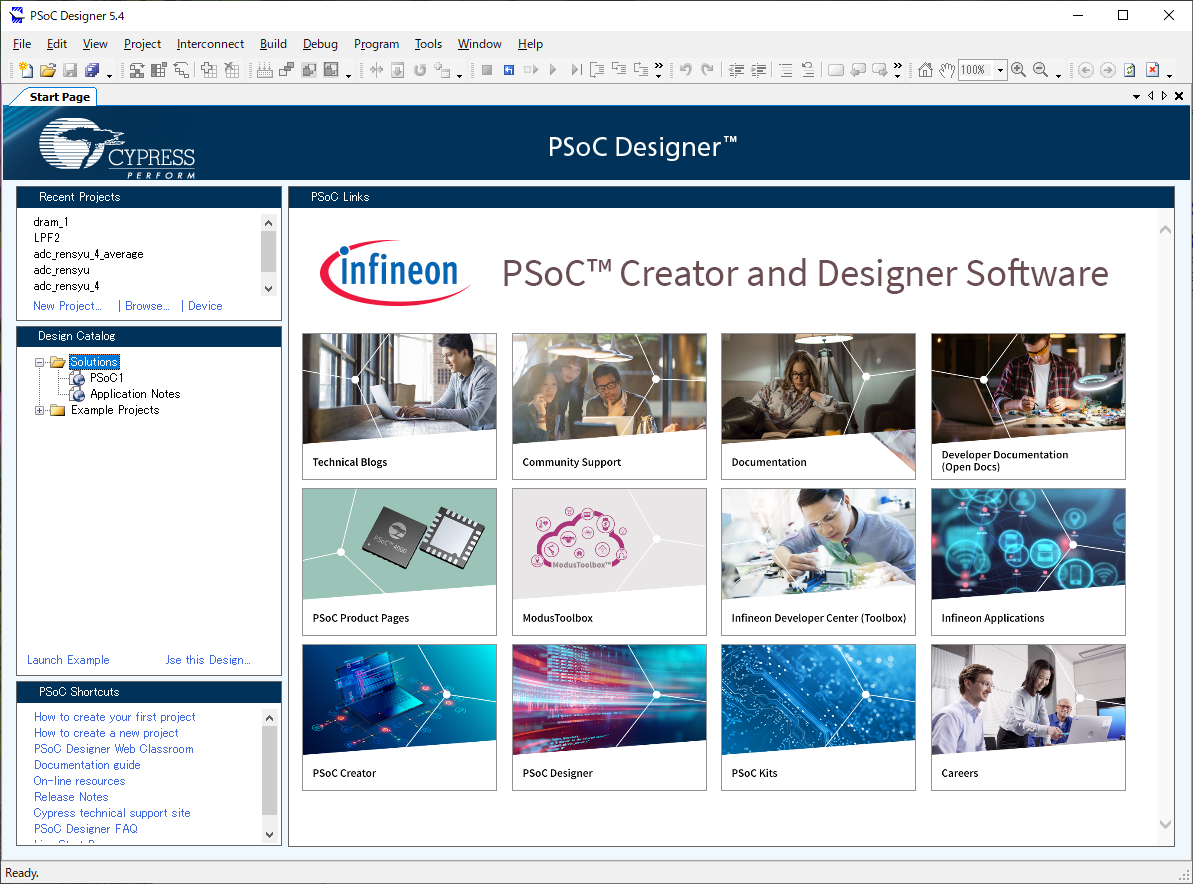
Task: Click the grey circular-arrow reload icon
Action: 420,70
